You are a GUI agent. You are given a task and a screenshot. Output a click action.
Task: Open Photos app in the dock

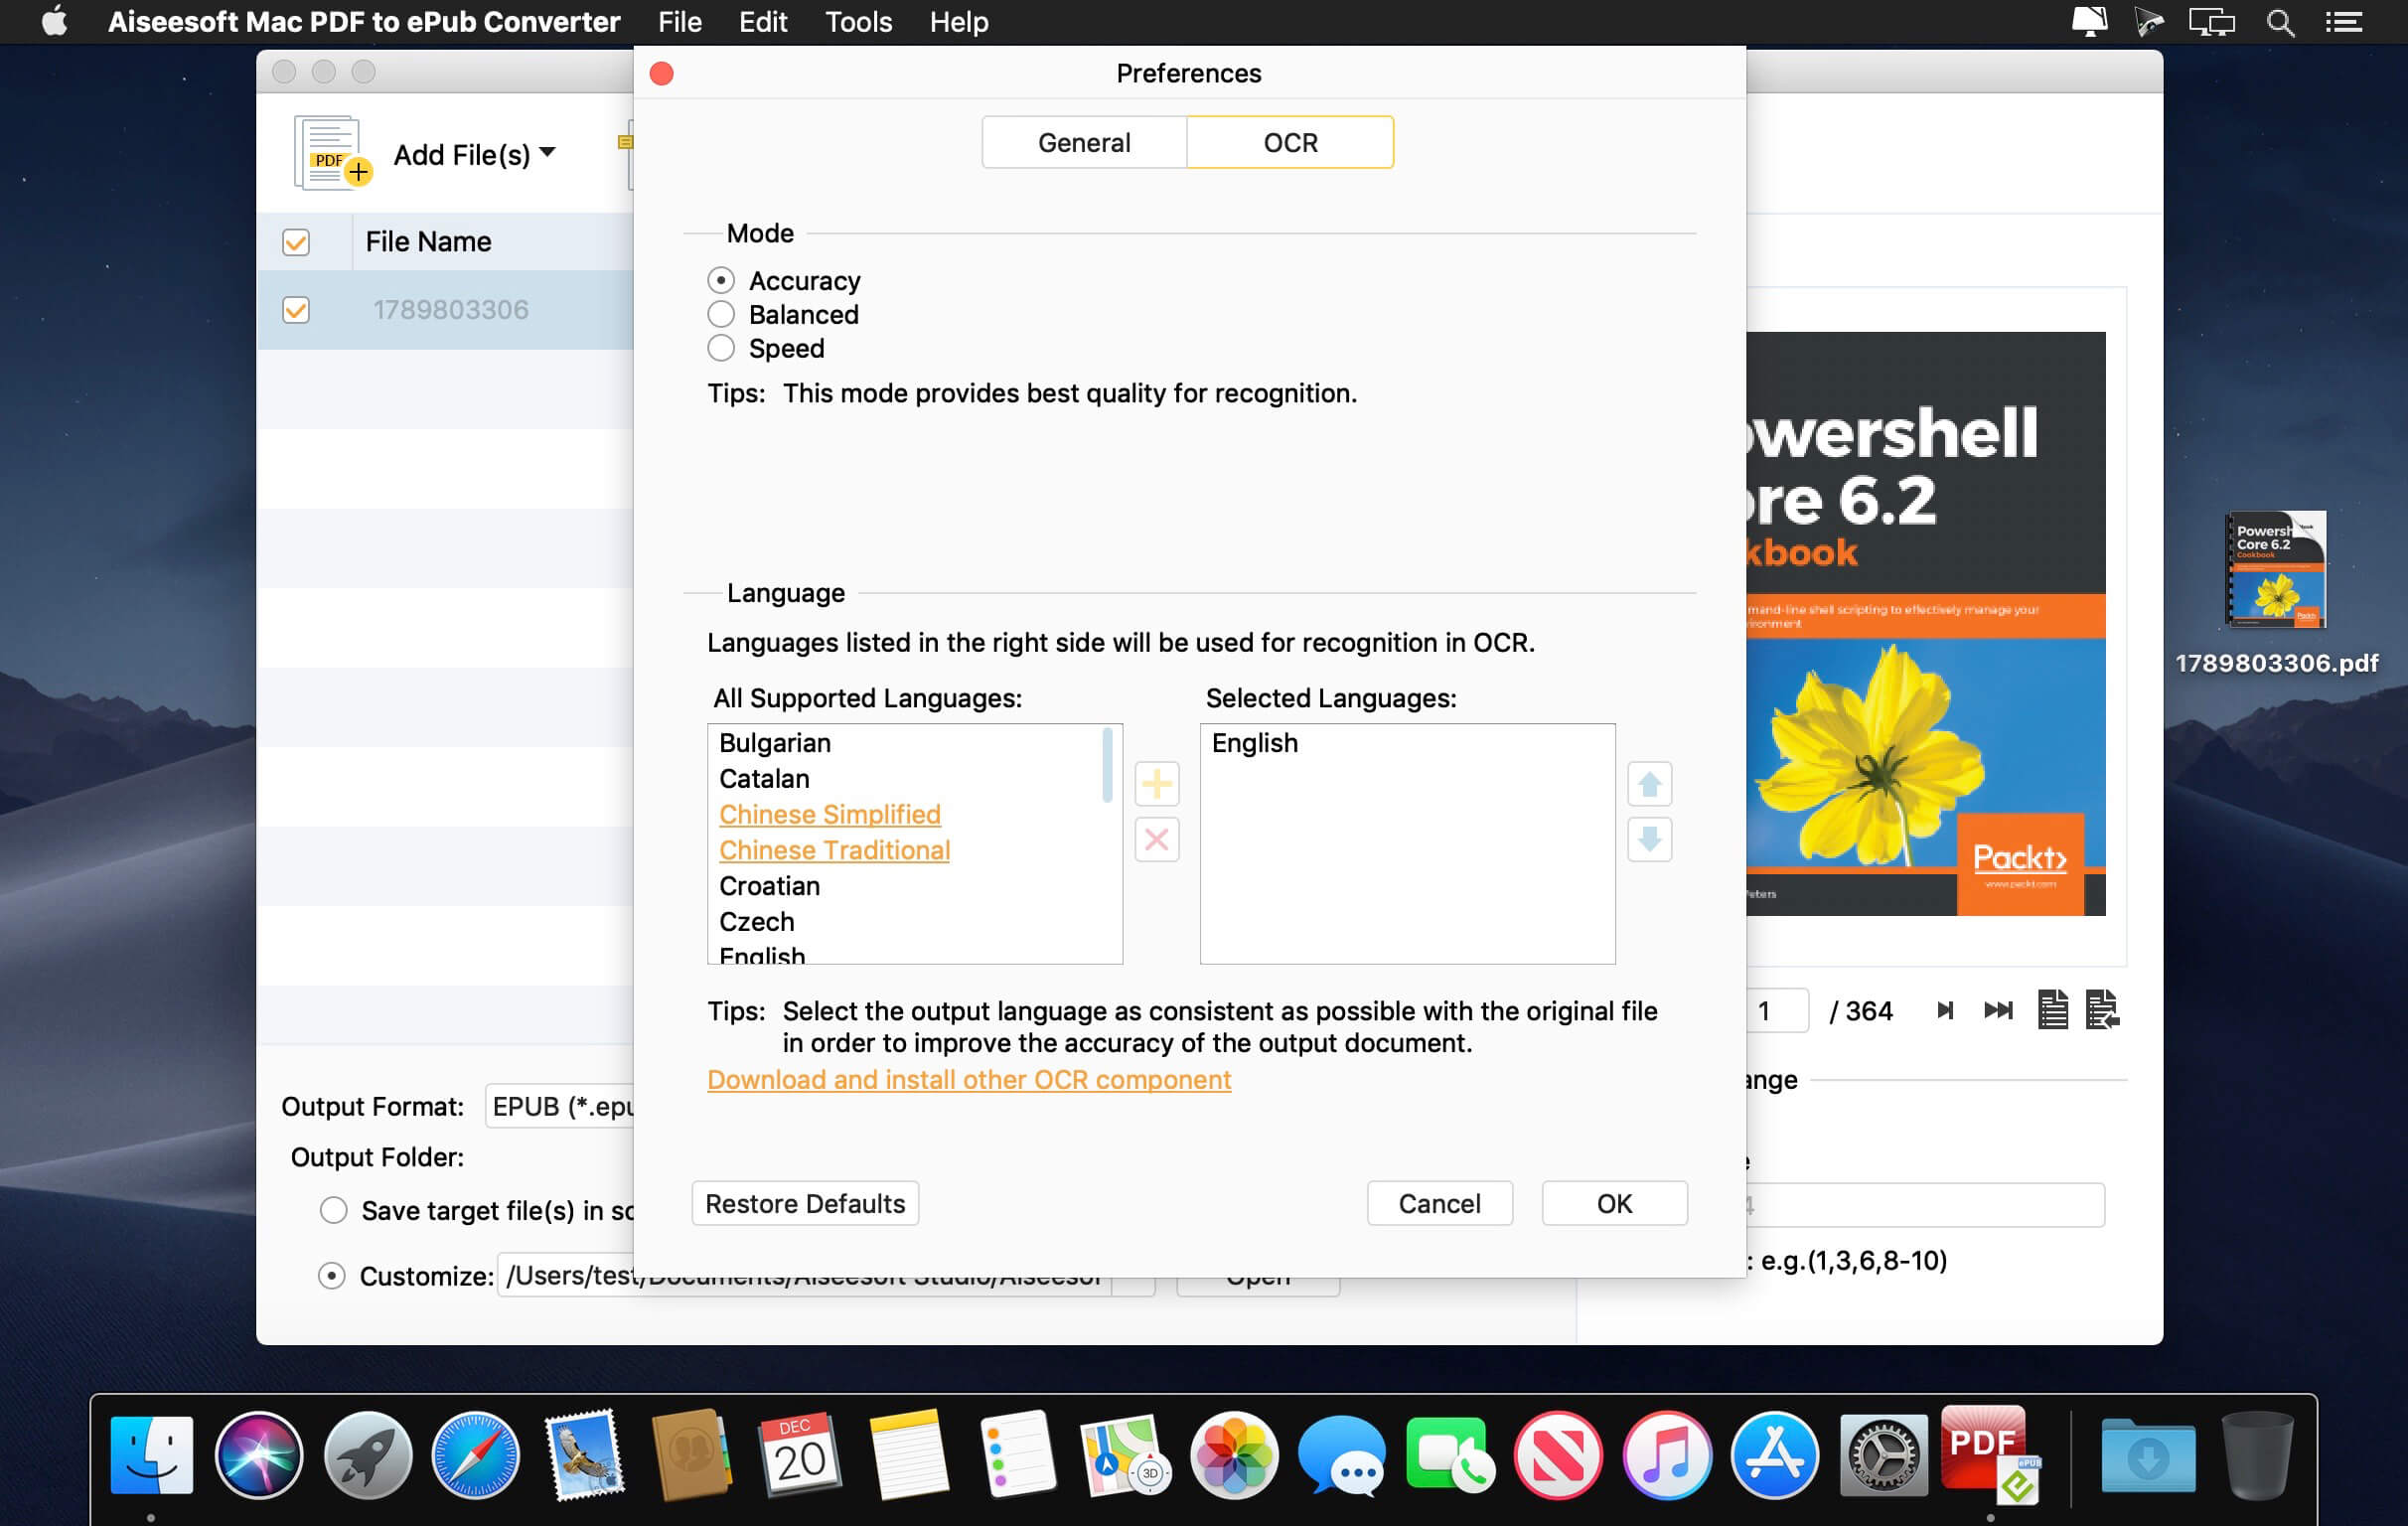[x=1233, y=1455]
